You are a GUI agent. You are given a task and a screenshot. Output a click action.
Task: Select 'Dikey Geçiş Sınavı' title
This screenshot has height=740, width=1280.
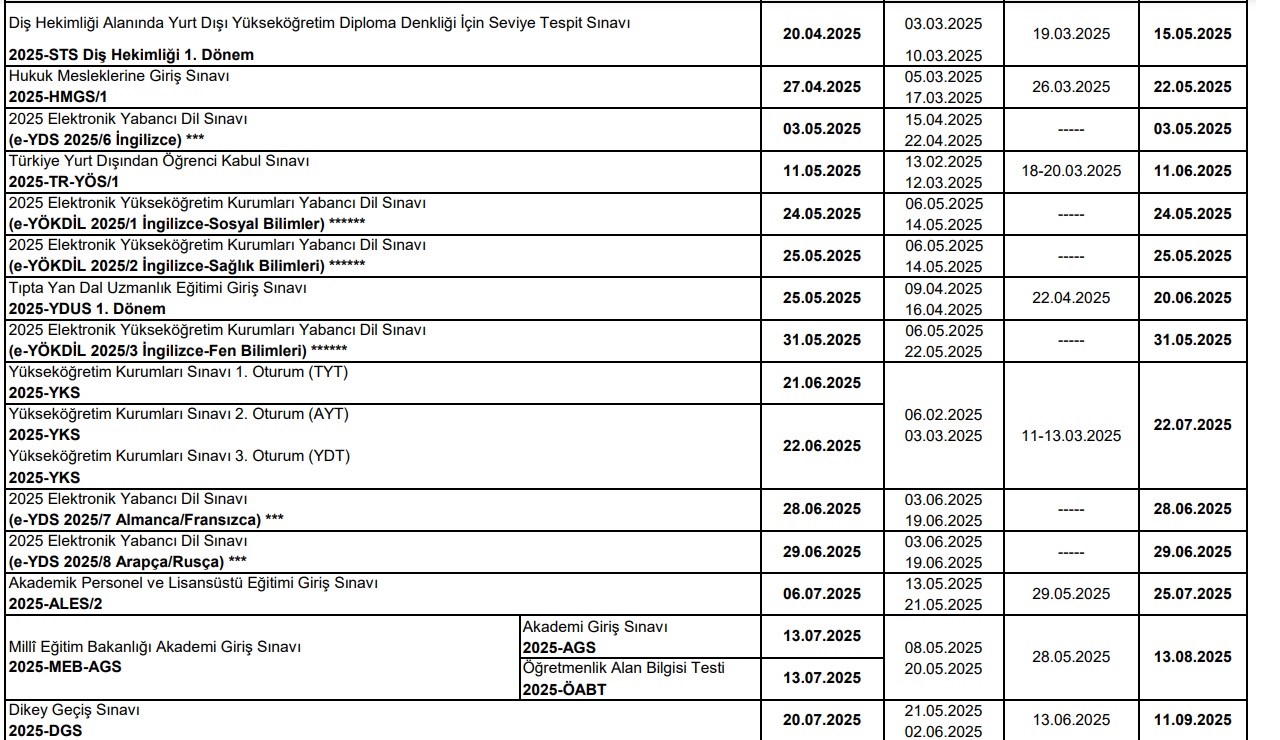coord(74,709)
